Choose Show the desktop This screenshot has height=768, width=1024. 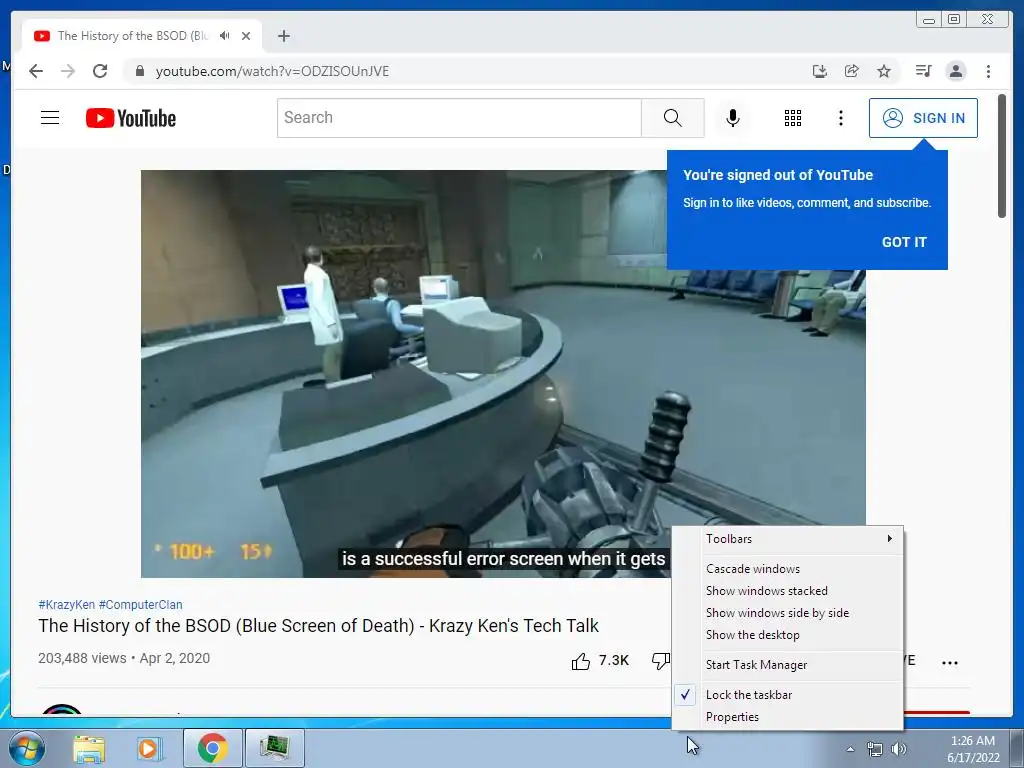(788, 635)
